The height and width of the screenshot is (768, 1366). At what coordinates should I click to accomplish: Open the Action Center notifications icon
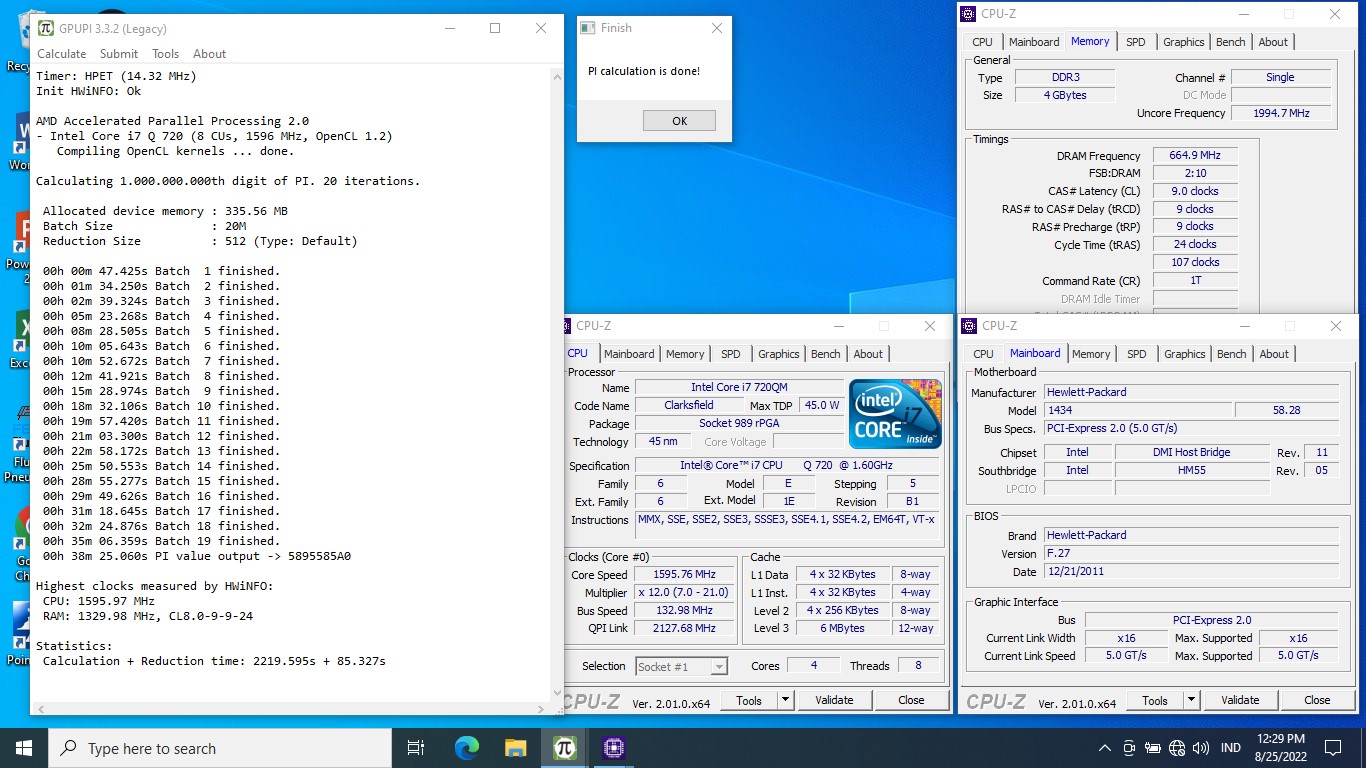[1332, 748]
